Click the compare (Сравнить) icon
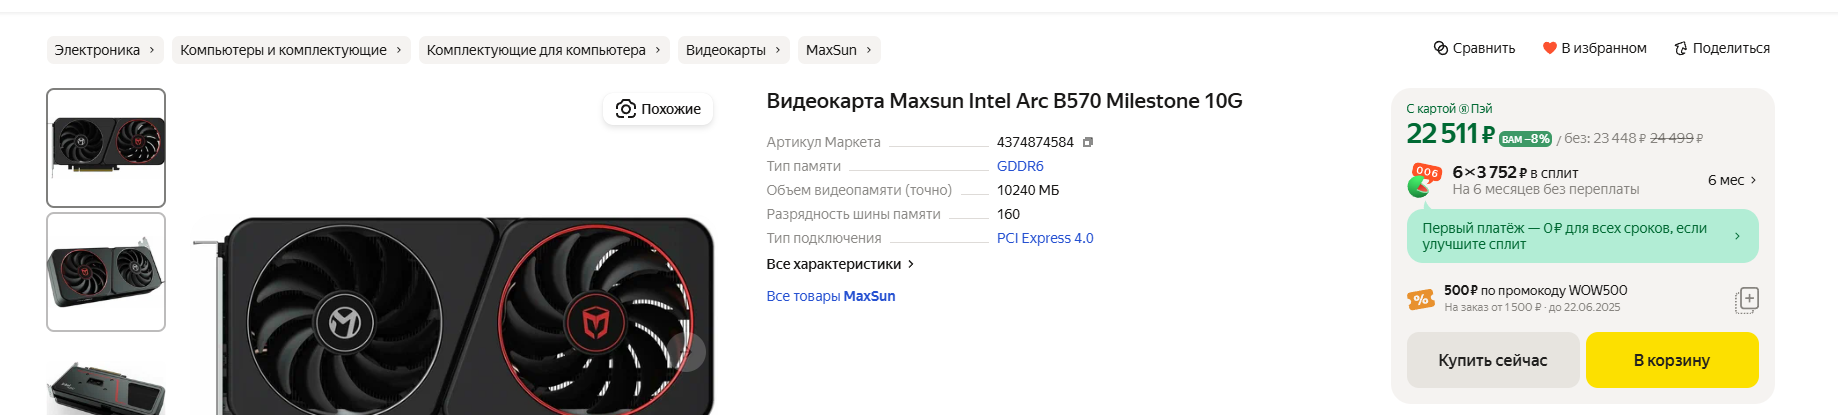This screenshot has width=1838, height=415. [x=1441, y=48]
